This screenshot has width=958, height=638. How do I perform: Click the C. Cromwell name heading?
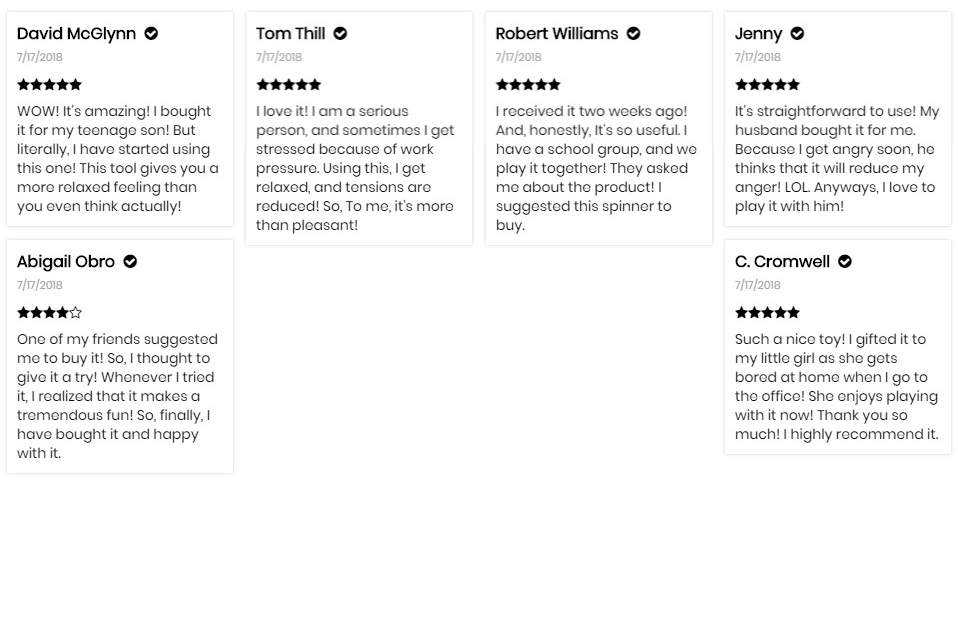pos(783,262)
